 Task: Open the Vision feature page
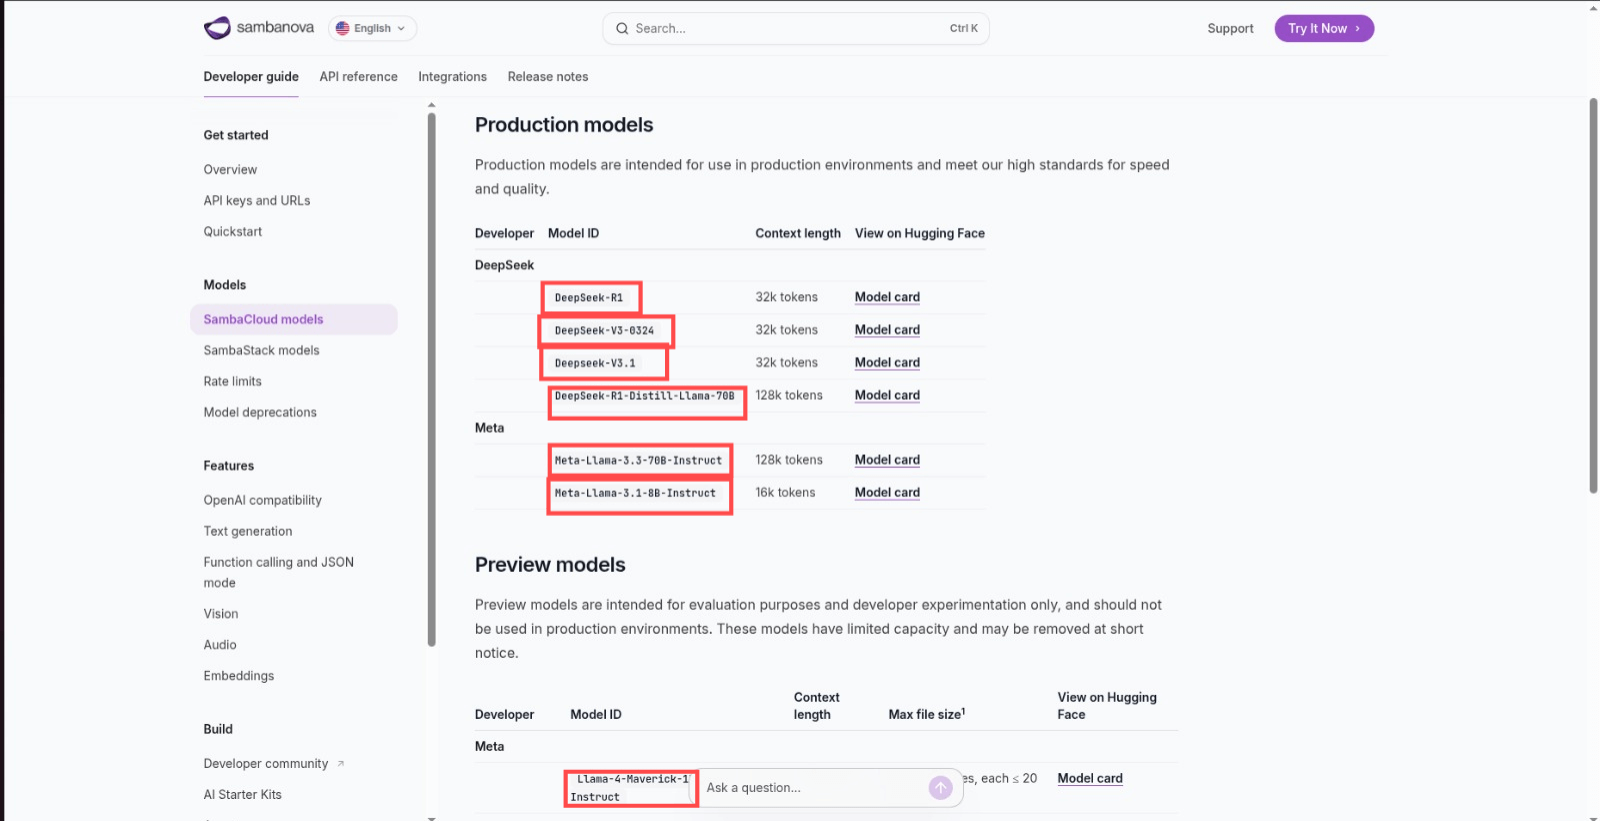point(221,614)
